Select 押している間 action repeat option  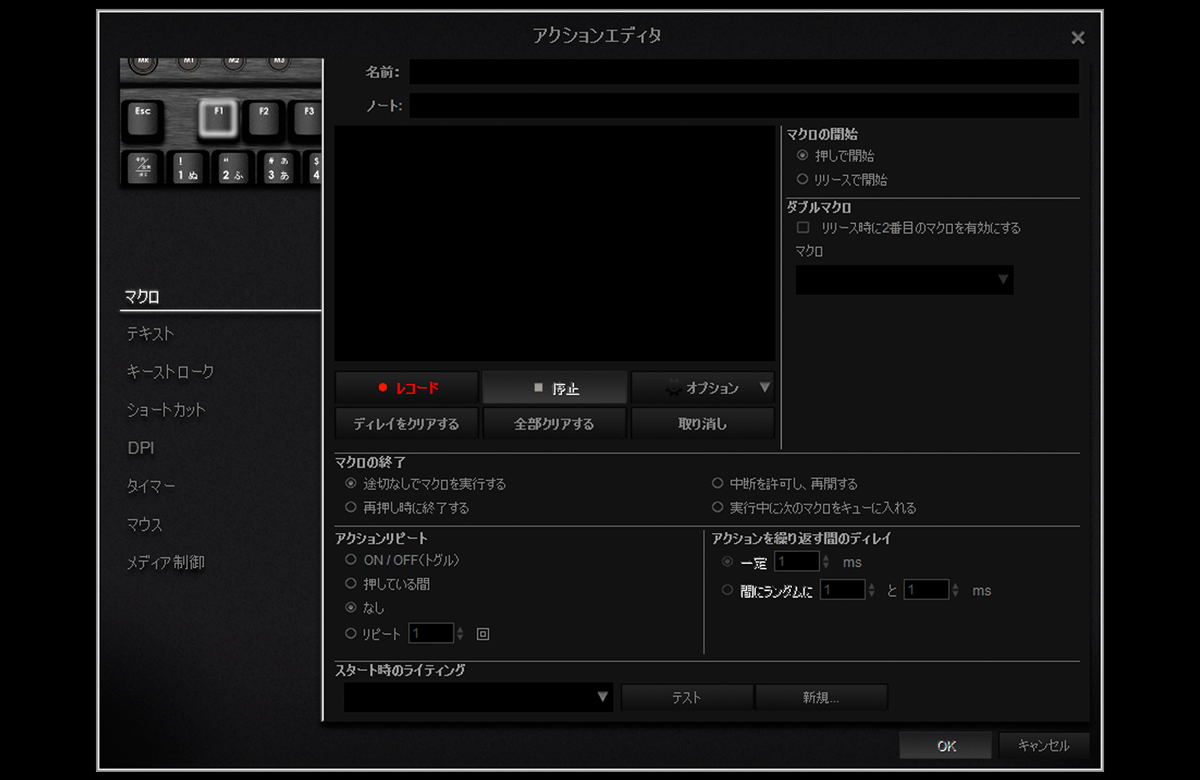[351, 583]
